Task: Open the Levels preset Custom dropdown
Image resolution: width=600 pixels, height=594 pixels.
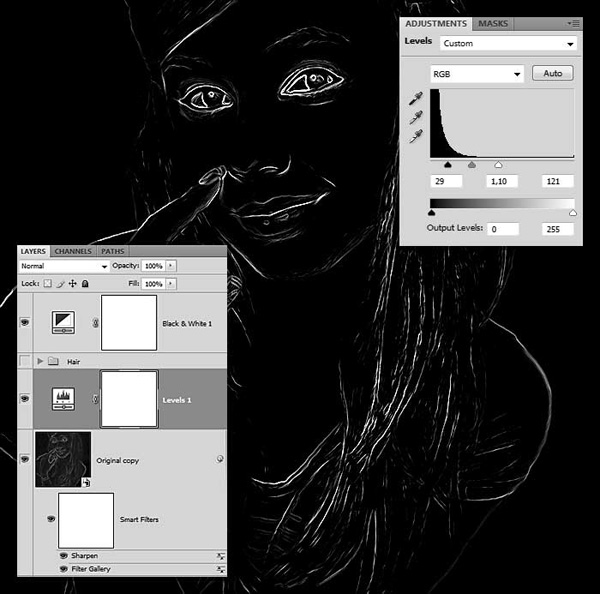Action: (x=508, y=44)
